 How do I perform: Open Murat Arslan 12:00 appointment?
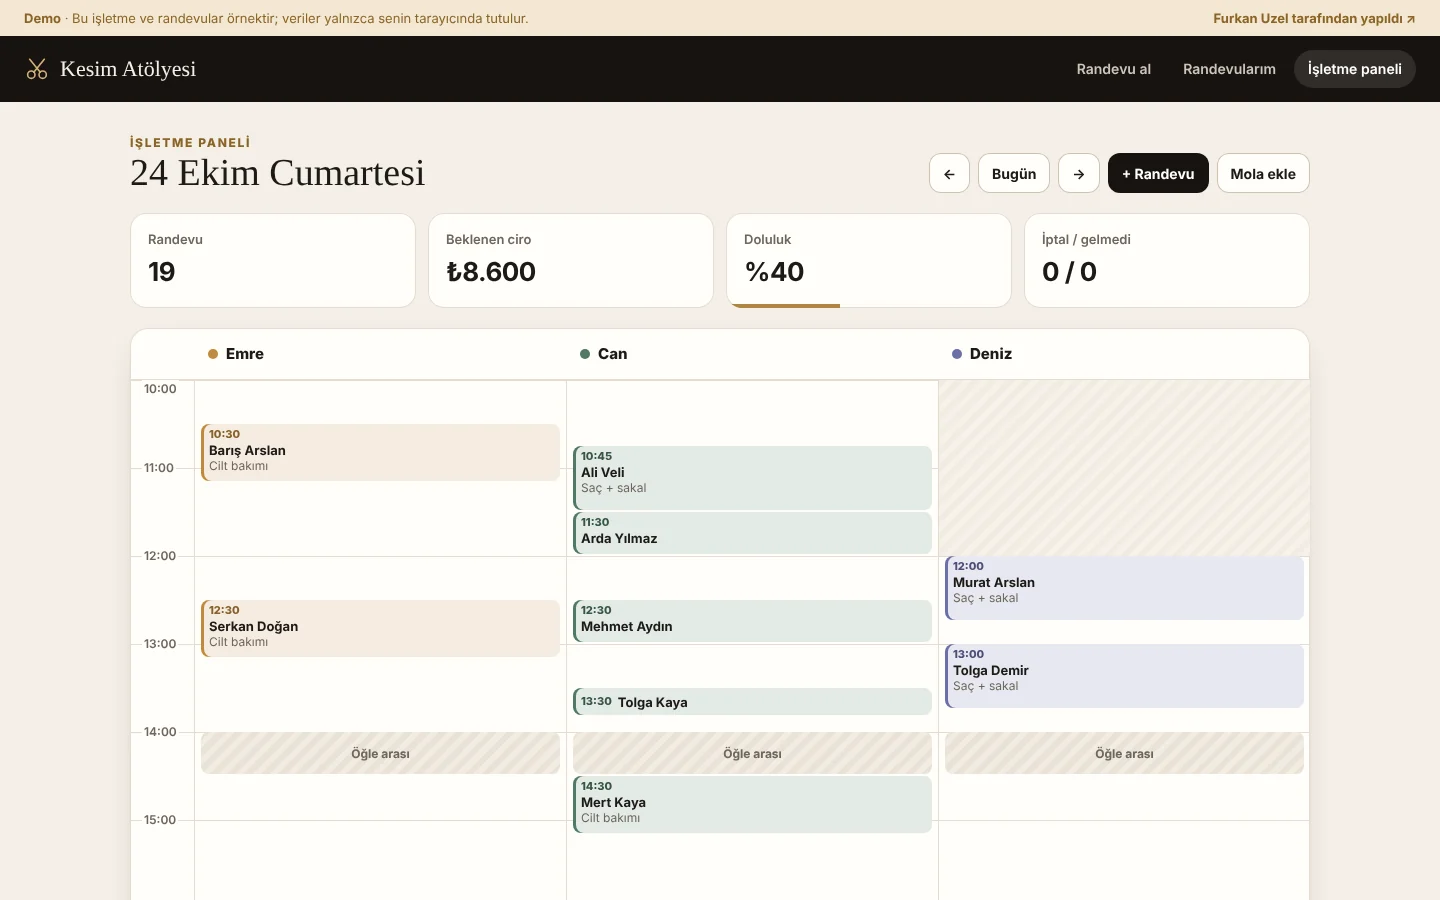pyautogui.click(x=1125, y=588)
